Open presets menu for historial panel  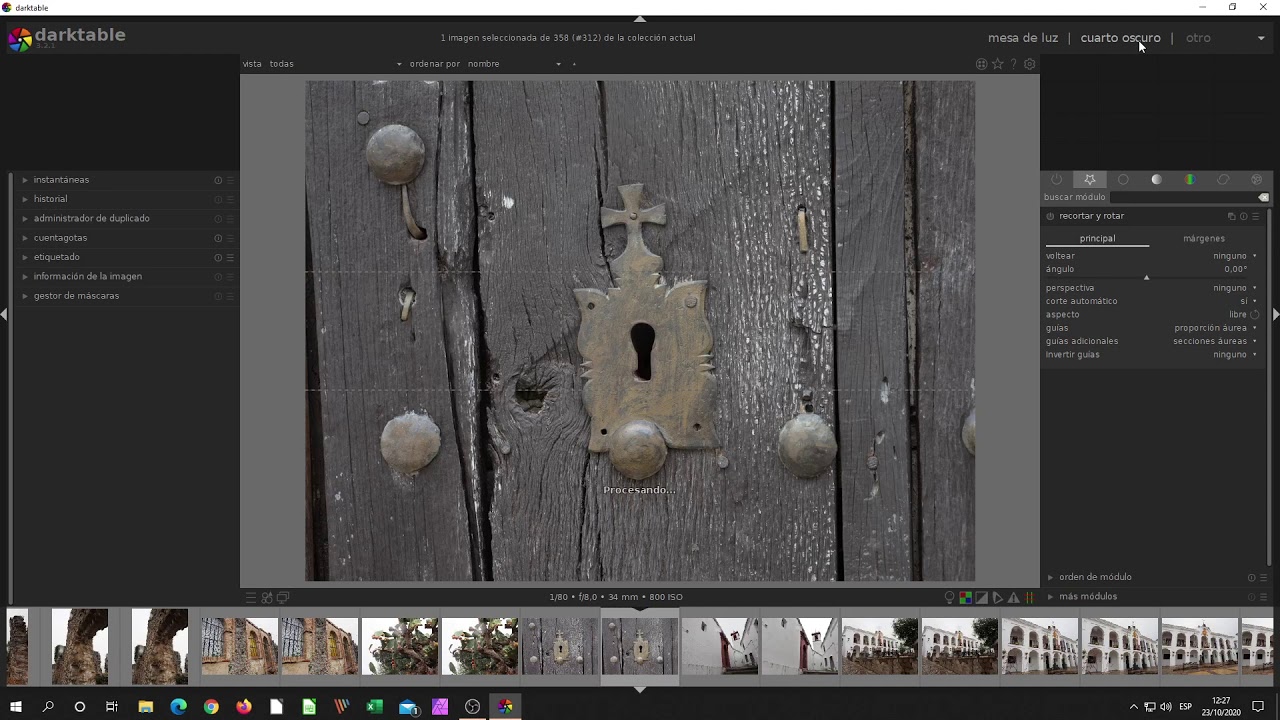[x=230, y=199]
